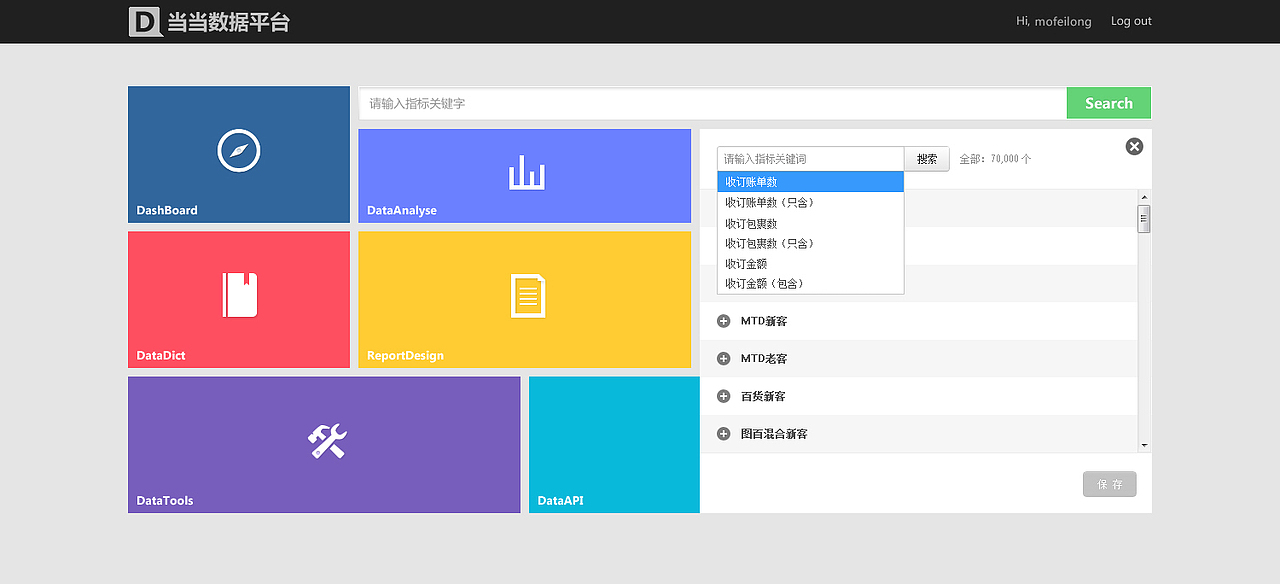Select 收订账单数（只含） suggestion
This screenshot has height=584, width=1280.
pyautogui.click(x=810, y=202)
